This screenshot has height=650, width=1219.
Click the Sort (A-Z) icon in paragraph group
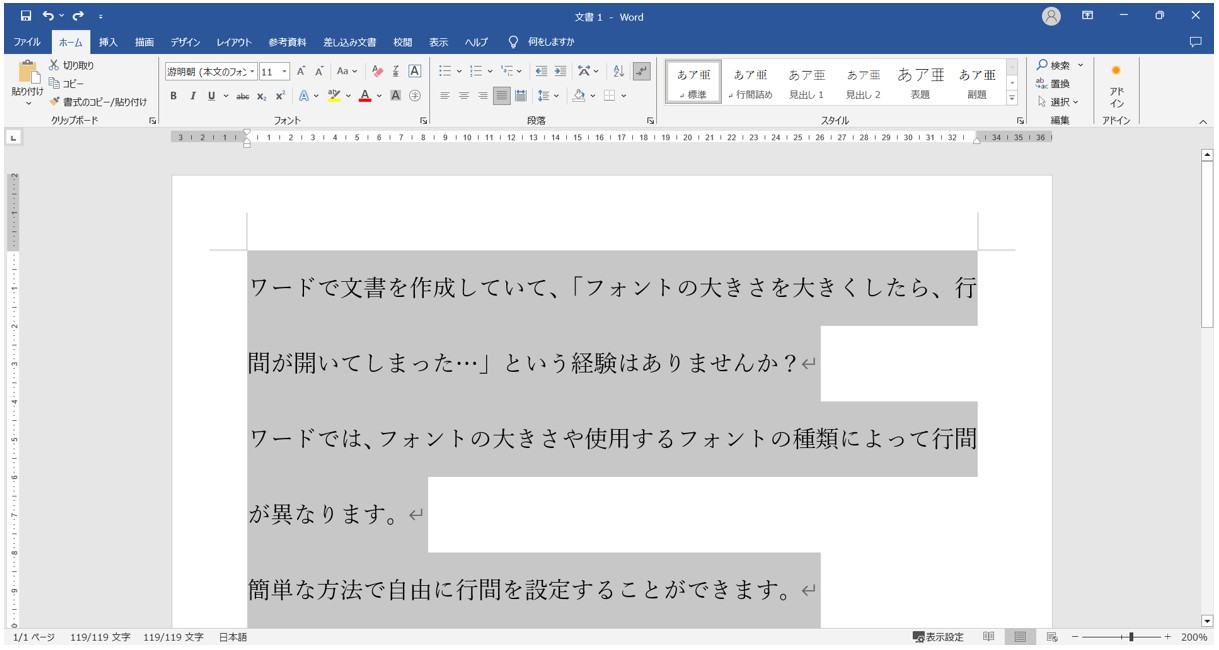[x=618, y=71]
